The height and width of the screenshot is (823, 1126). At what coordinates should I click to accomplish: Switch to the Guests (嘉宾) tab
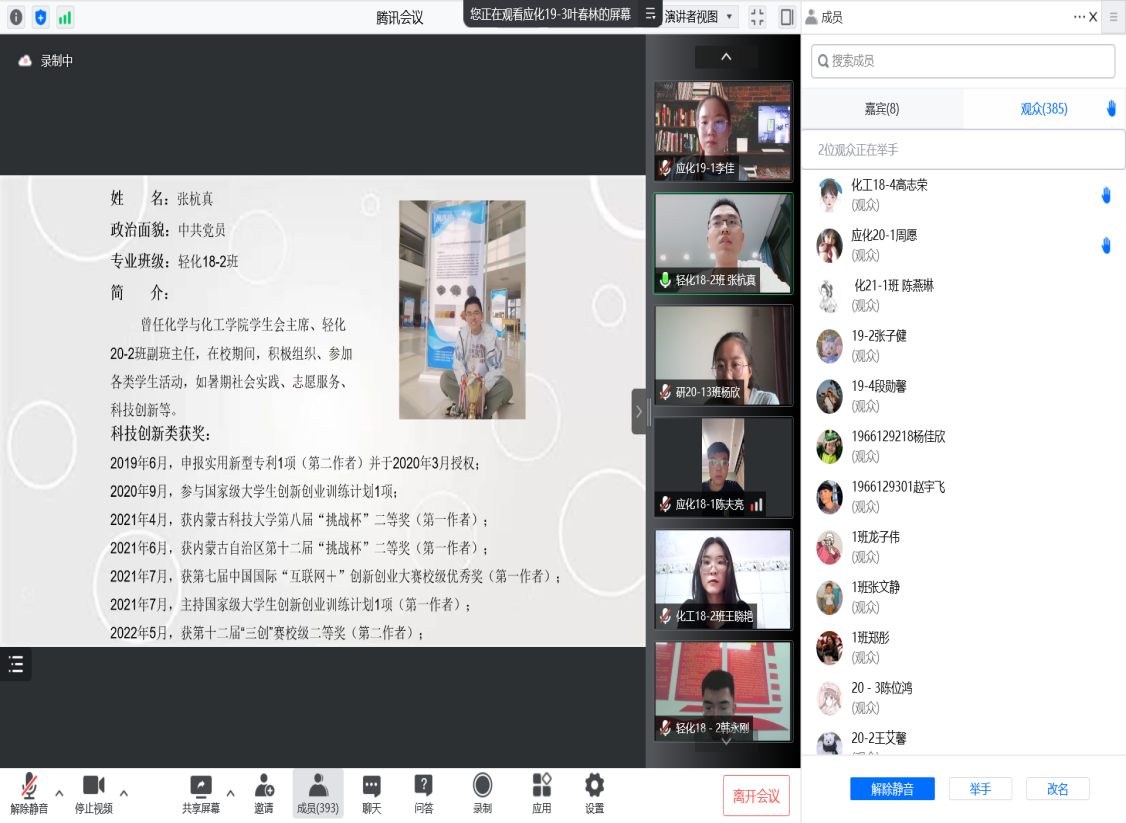881,109
